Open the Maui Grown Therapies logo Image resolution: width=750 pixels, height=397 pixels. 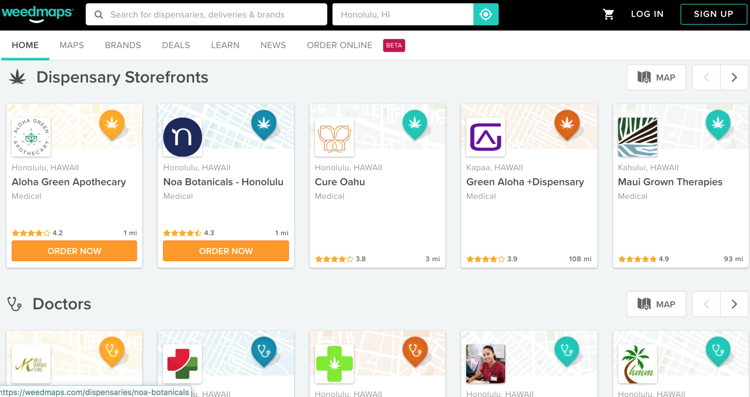pyautogui.click(x=637, y=137)
